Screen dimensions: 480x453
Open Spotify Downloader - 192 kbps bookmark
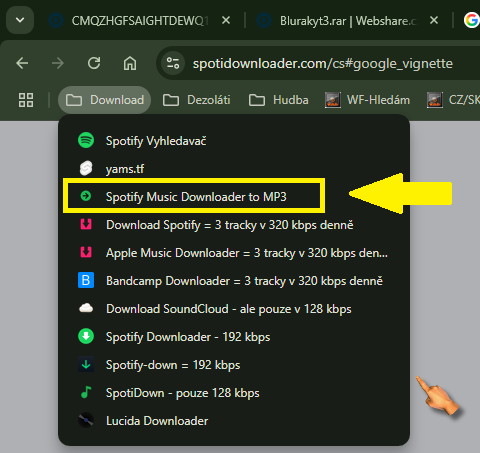(x=233, y=337)
